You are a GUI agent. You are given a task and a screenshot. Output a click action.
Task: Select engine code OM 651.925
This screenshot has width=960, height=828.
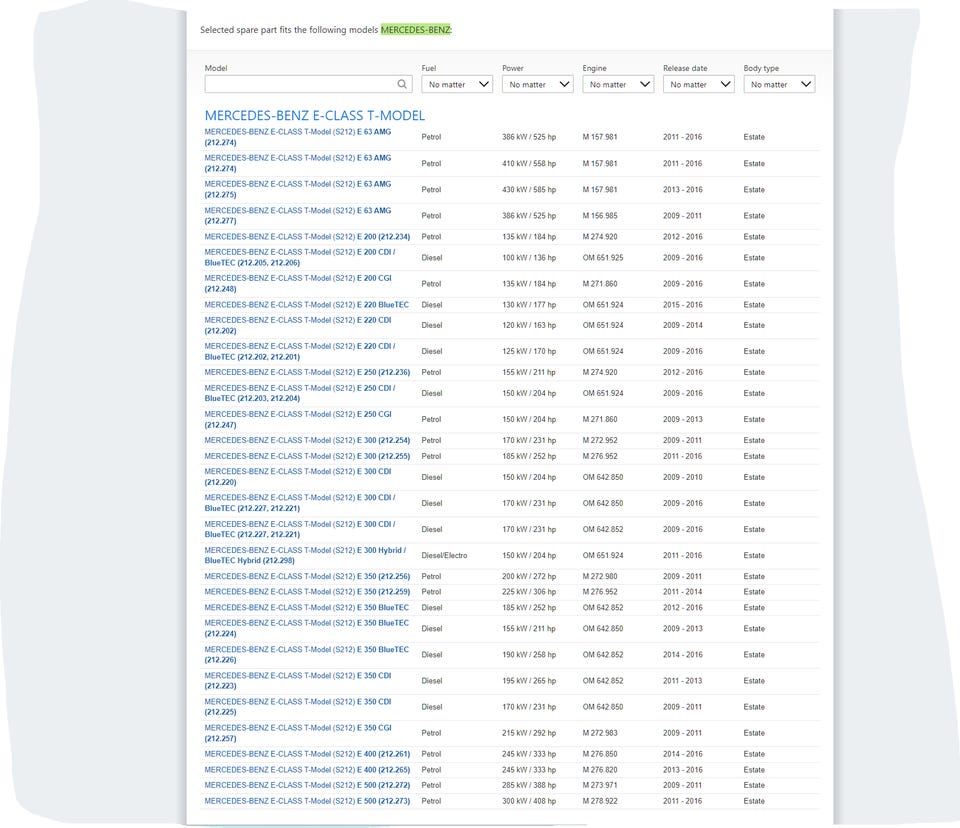coord(603,258)
